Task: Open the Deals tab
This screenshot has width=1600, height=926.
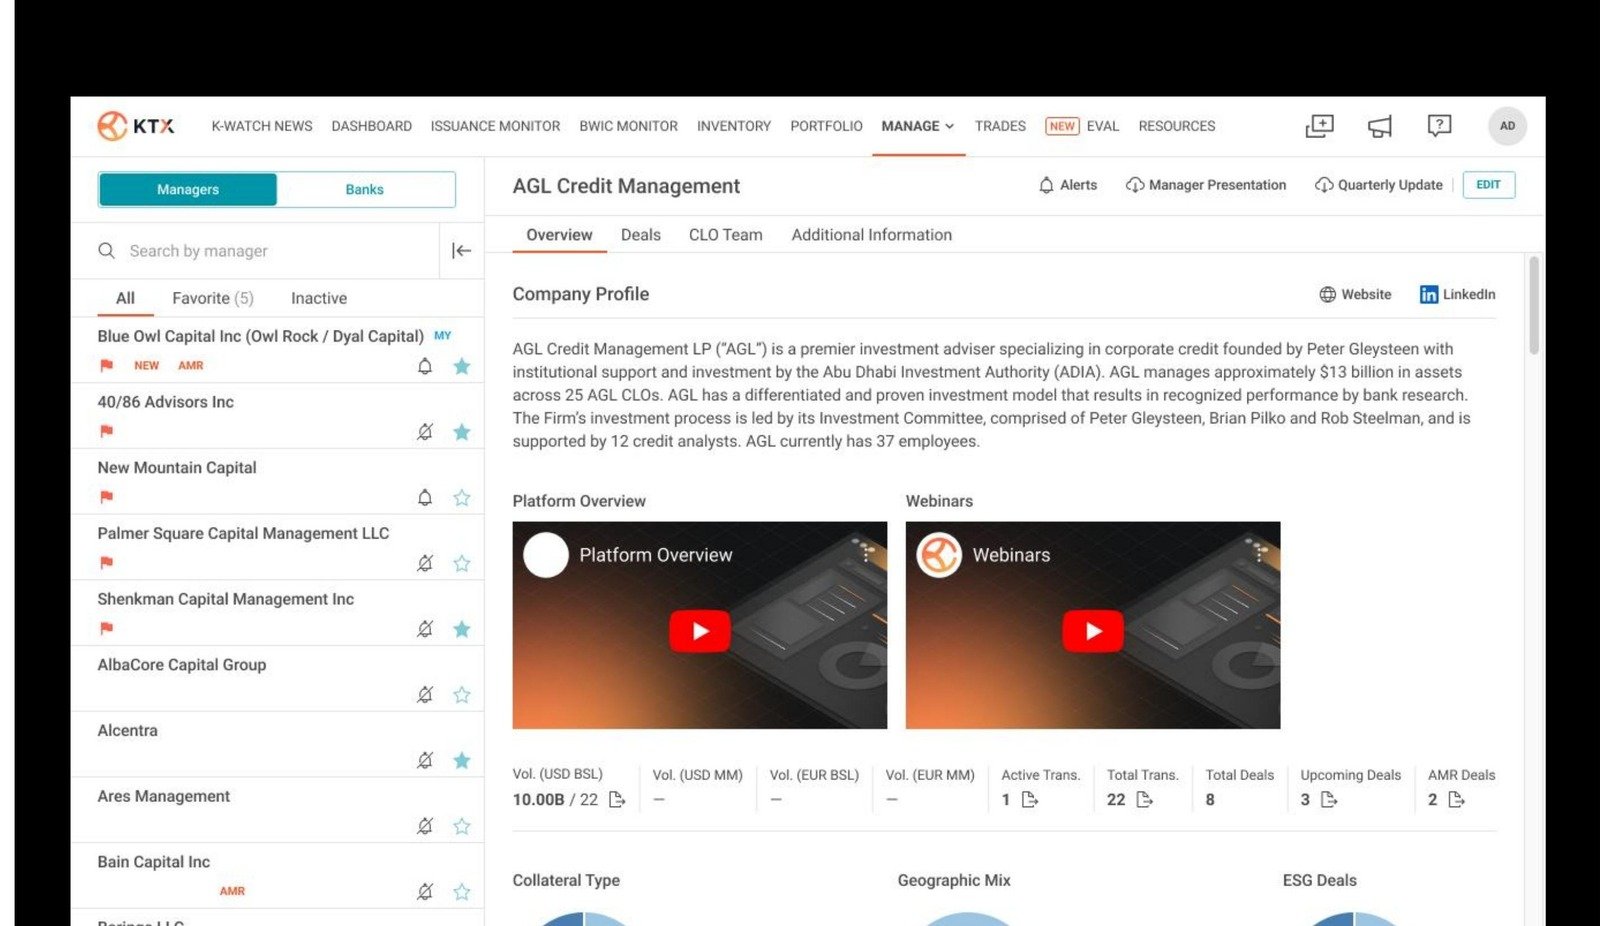Action: click(x=641, y=235)
